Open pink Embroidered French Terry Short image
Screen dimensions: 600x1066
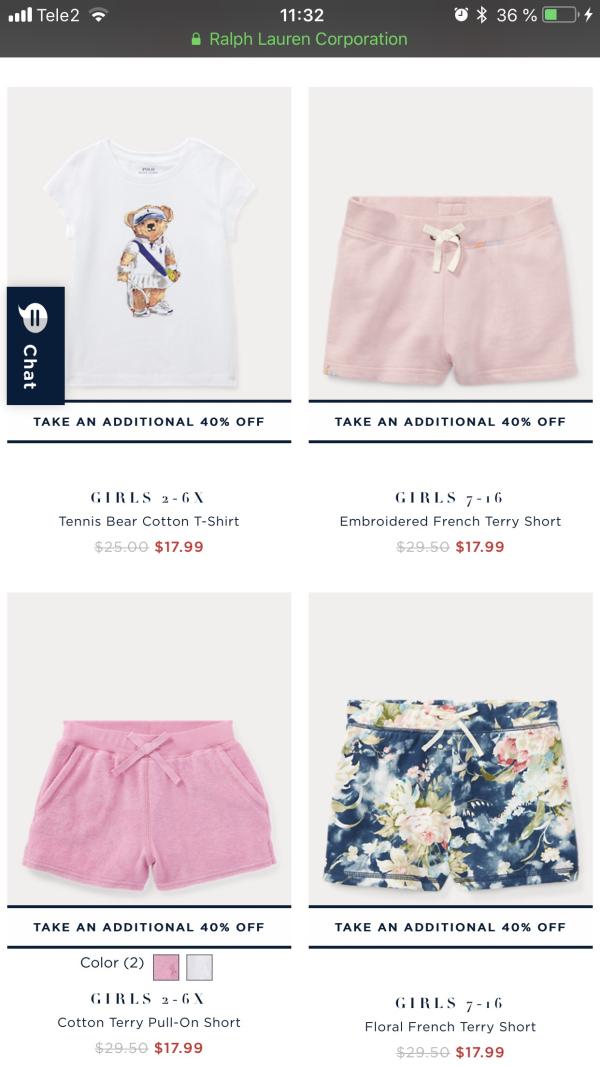[451, 243]
